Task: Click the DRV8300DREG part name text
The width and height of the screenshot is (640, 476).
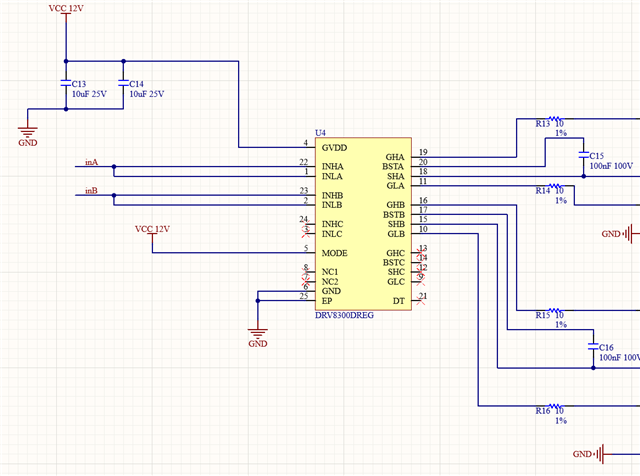Action: click(344, 315)
